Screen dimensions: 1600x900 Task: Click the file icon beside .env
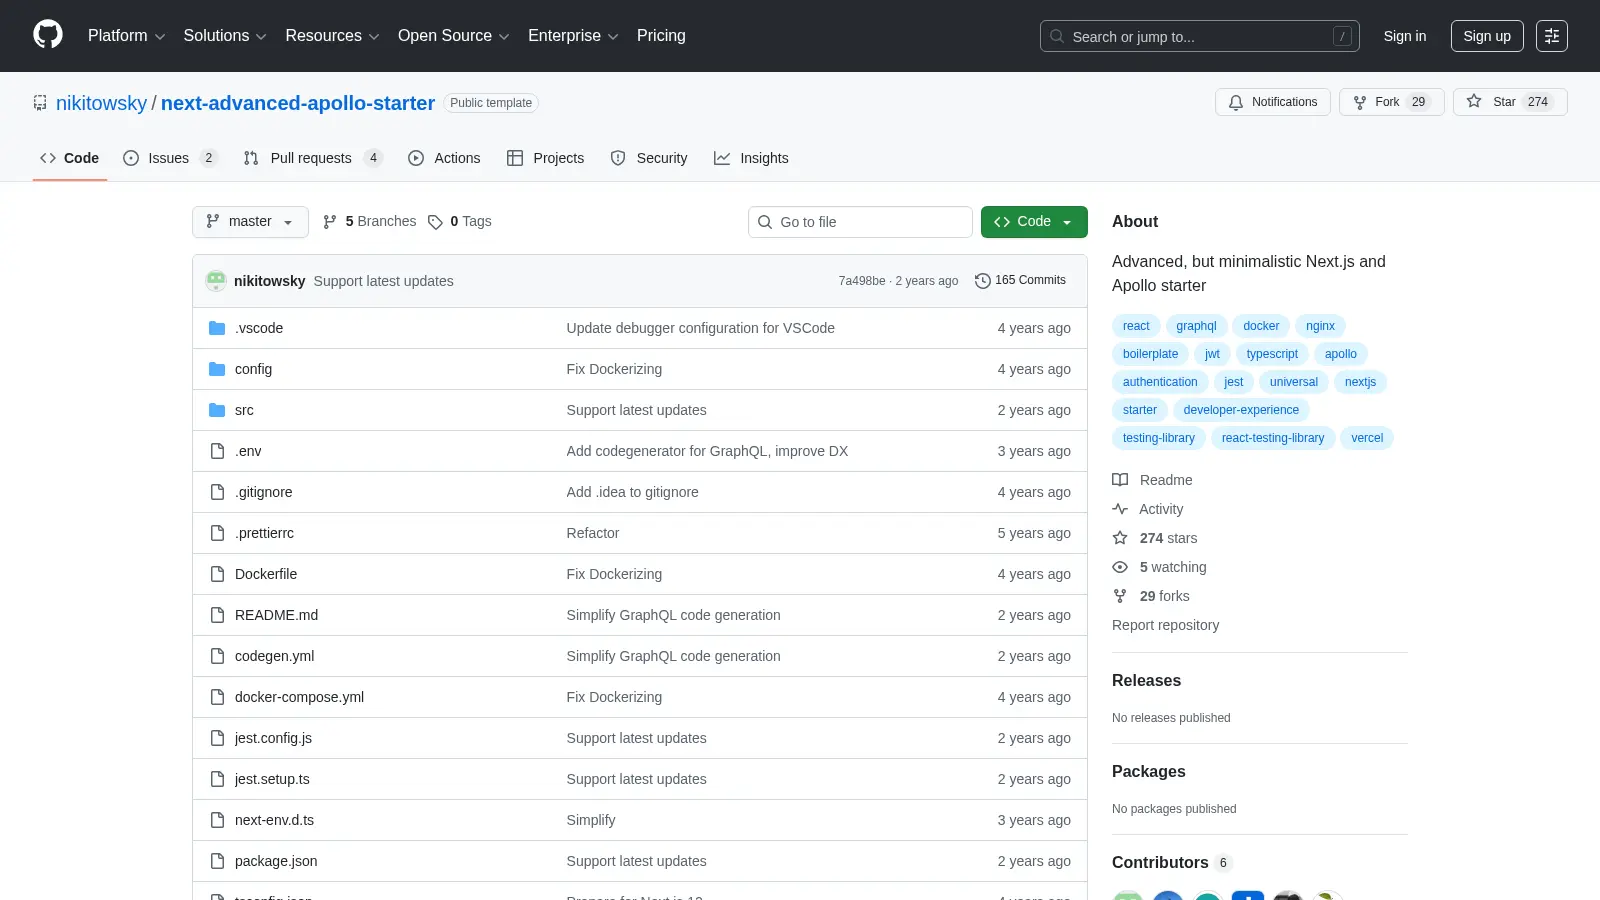pos(217,451)
